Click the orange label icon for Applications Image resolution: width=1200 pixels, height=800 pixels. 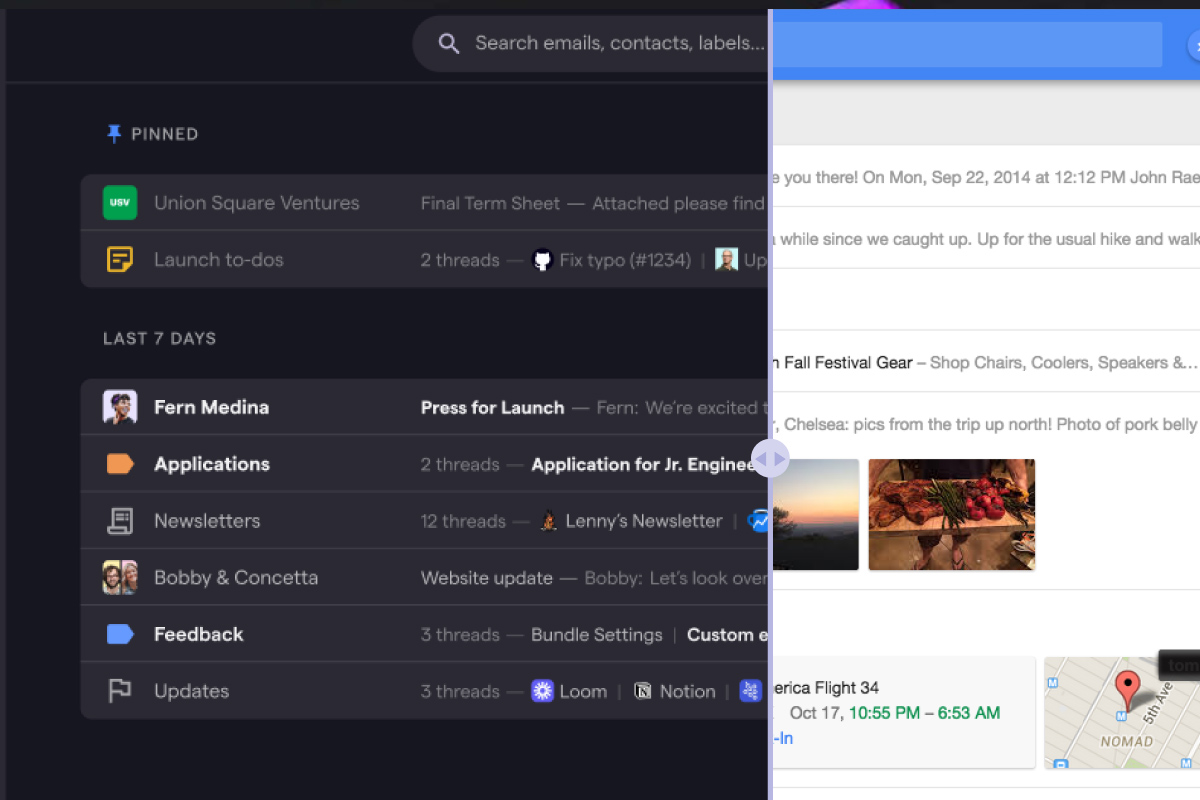point(120,464)
